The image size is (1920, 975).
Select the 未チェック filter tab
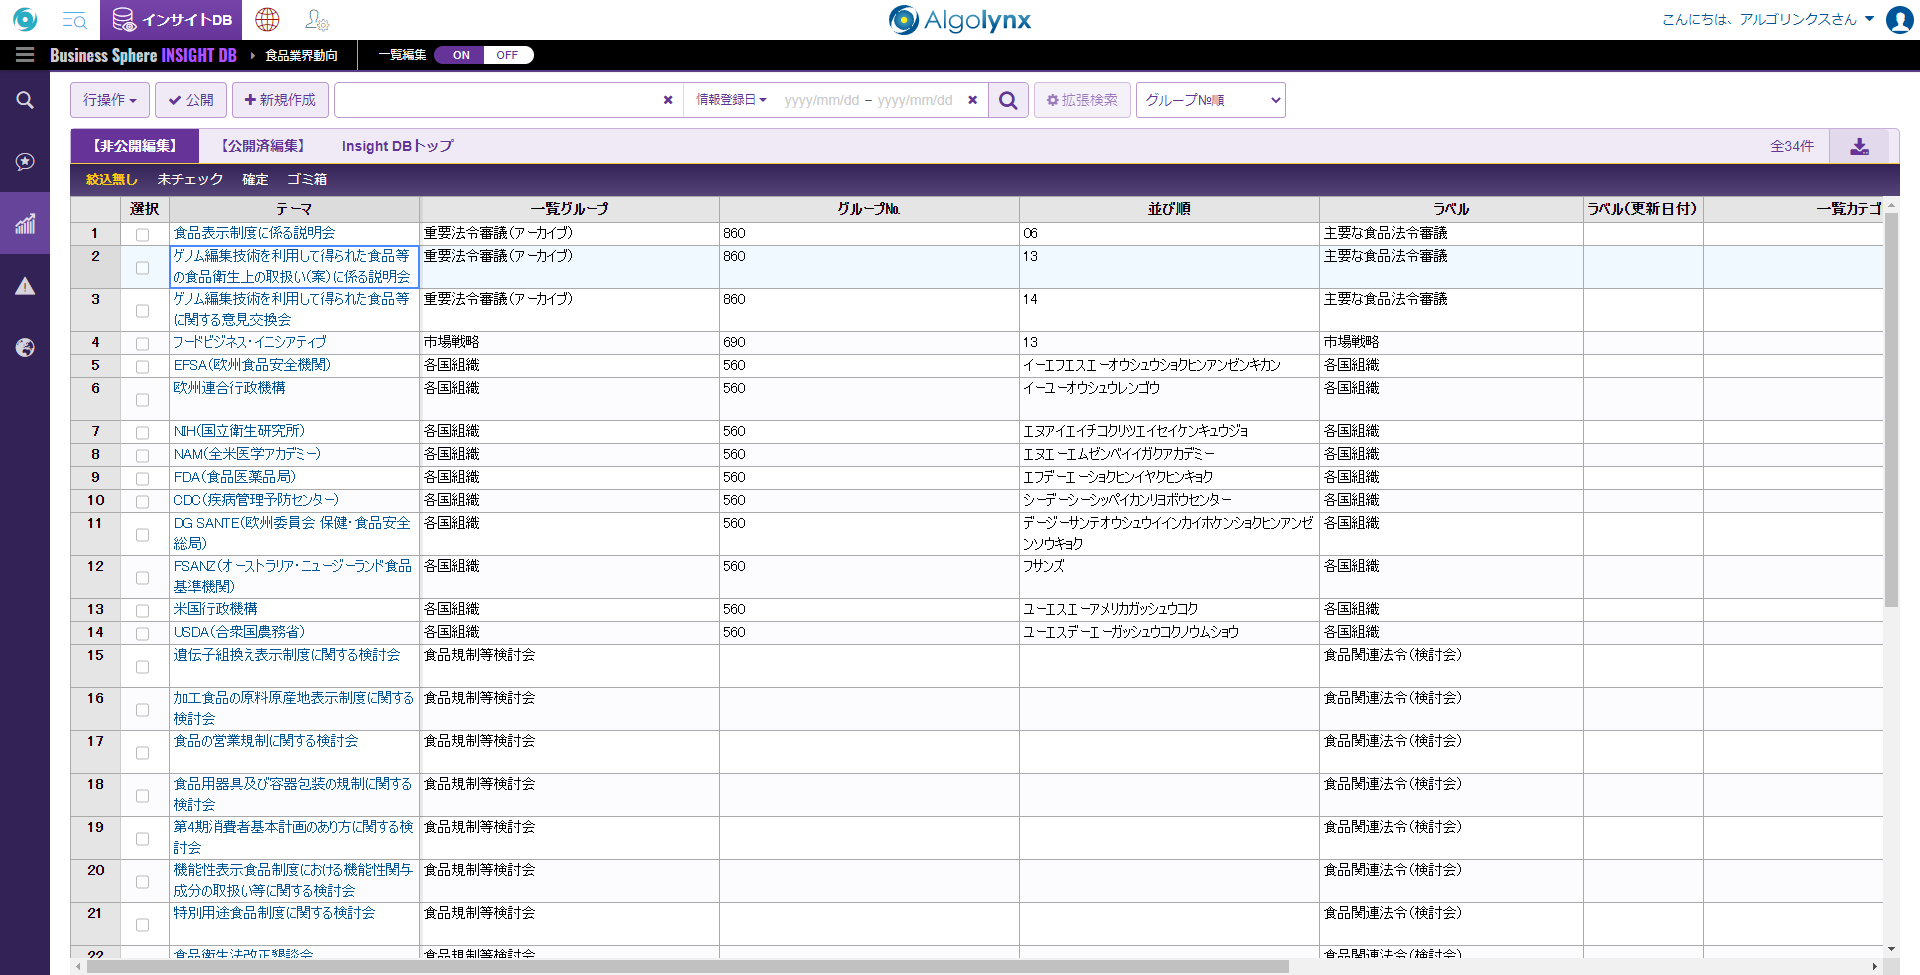[x=190, y=179]
